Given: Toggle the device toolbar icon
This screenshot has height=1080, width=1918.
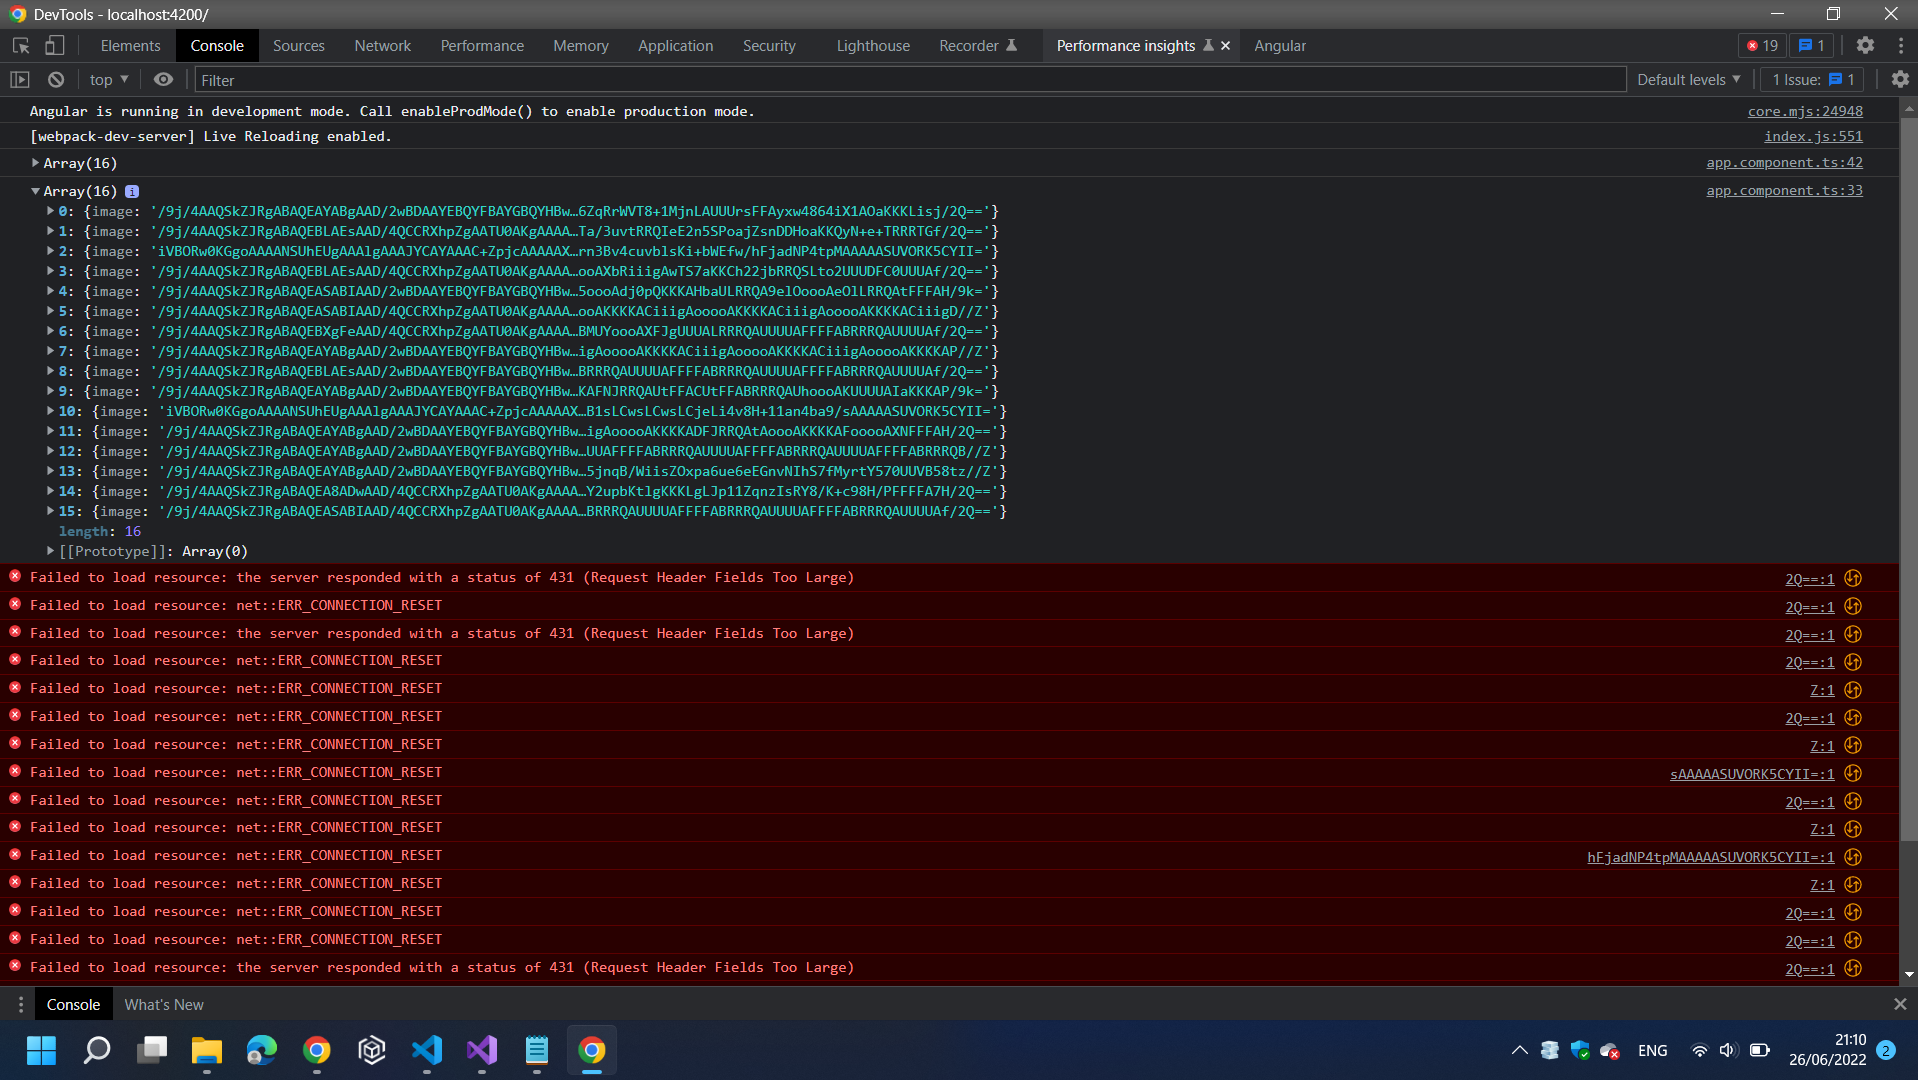Looking at the screenshot, I should 55,46.
